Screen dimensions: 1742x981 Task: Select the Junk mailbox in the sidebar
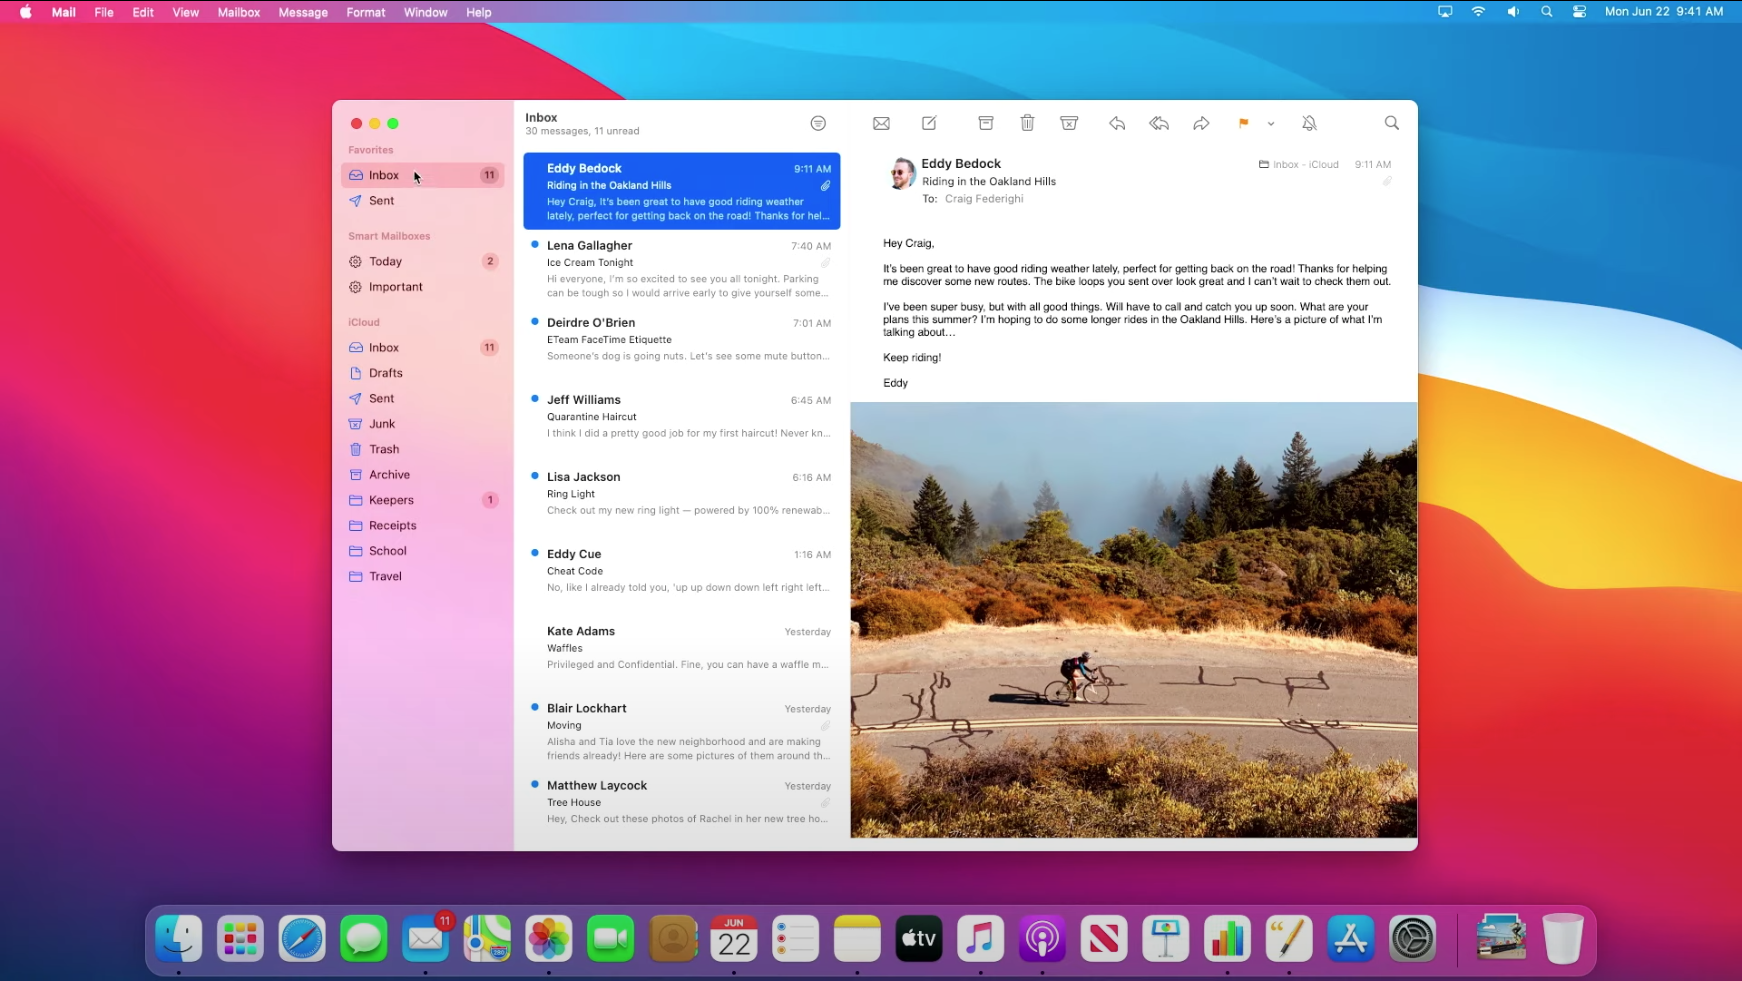click(382, 423)
